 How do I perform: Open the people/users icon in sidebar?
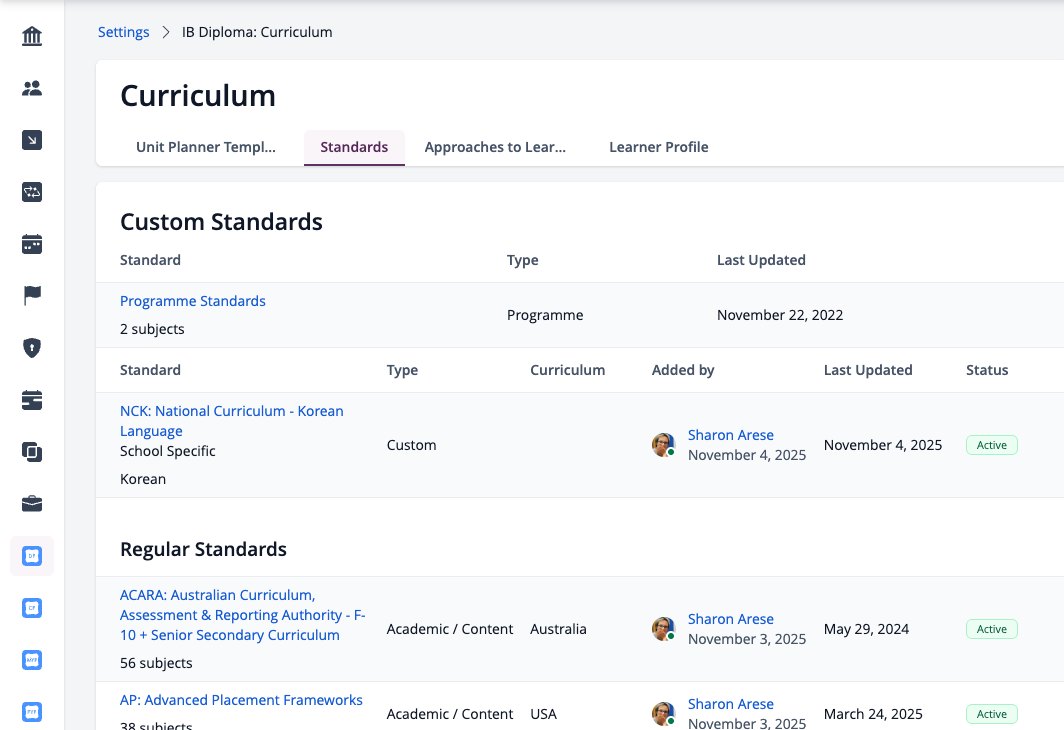[x=32, y=88]
